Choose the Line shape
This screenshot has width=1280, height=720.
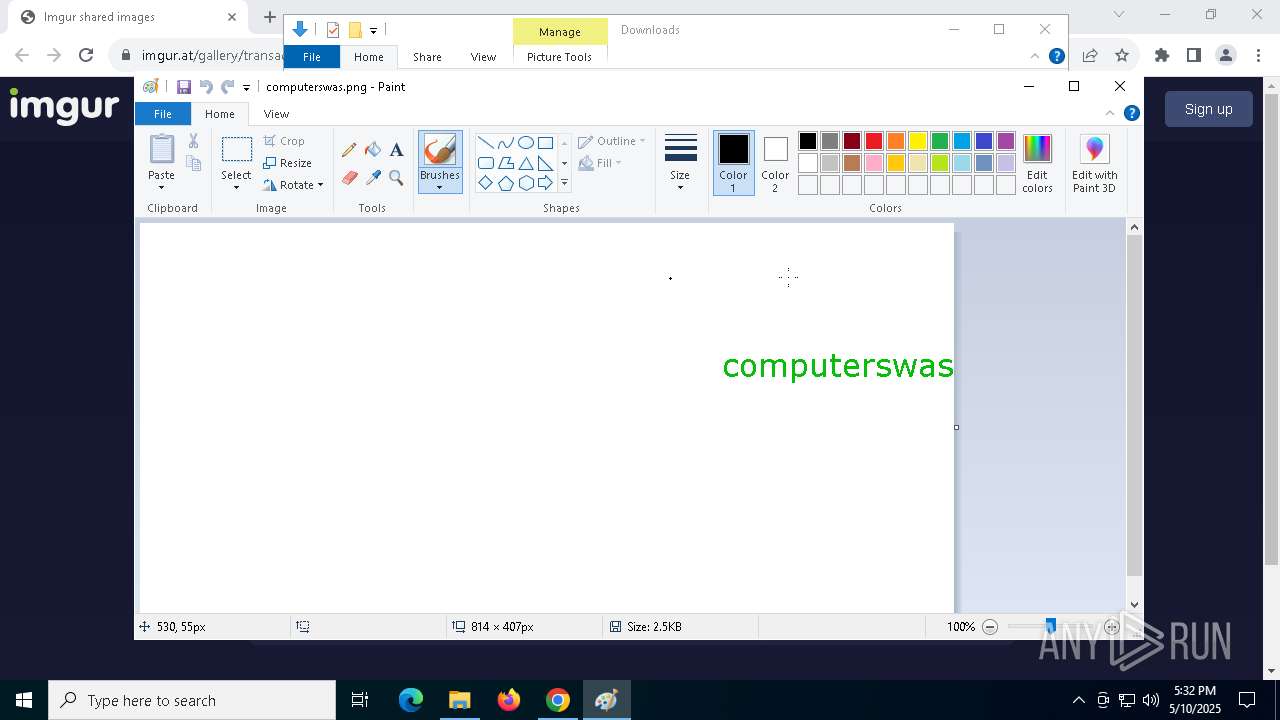click(x=485, y=142)
